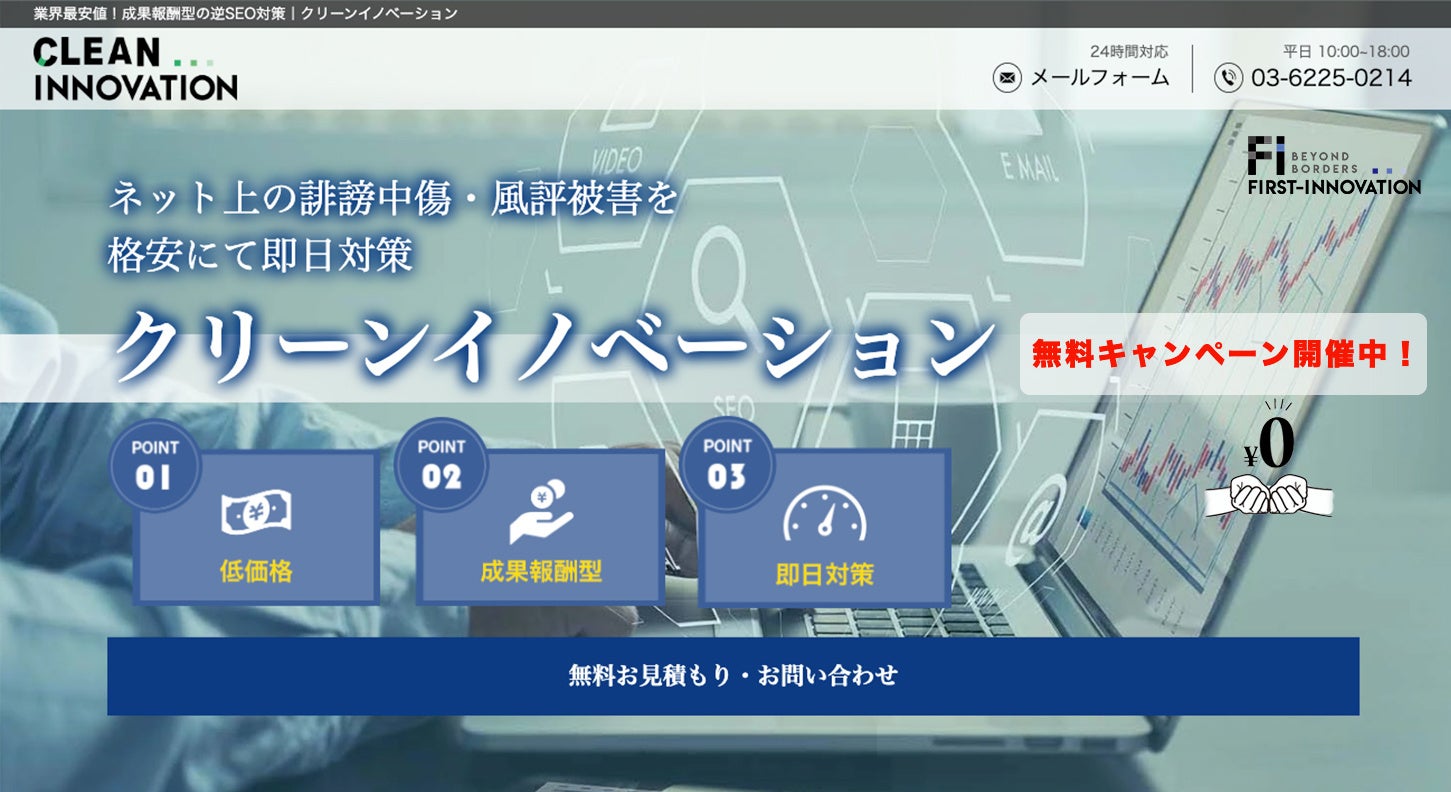Click the phone number 03-6225-0214
Image resolution: width=1451 pixels, height=792 pixels.
1331,77
